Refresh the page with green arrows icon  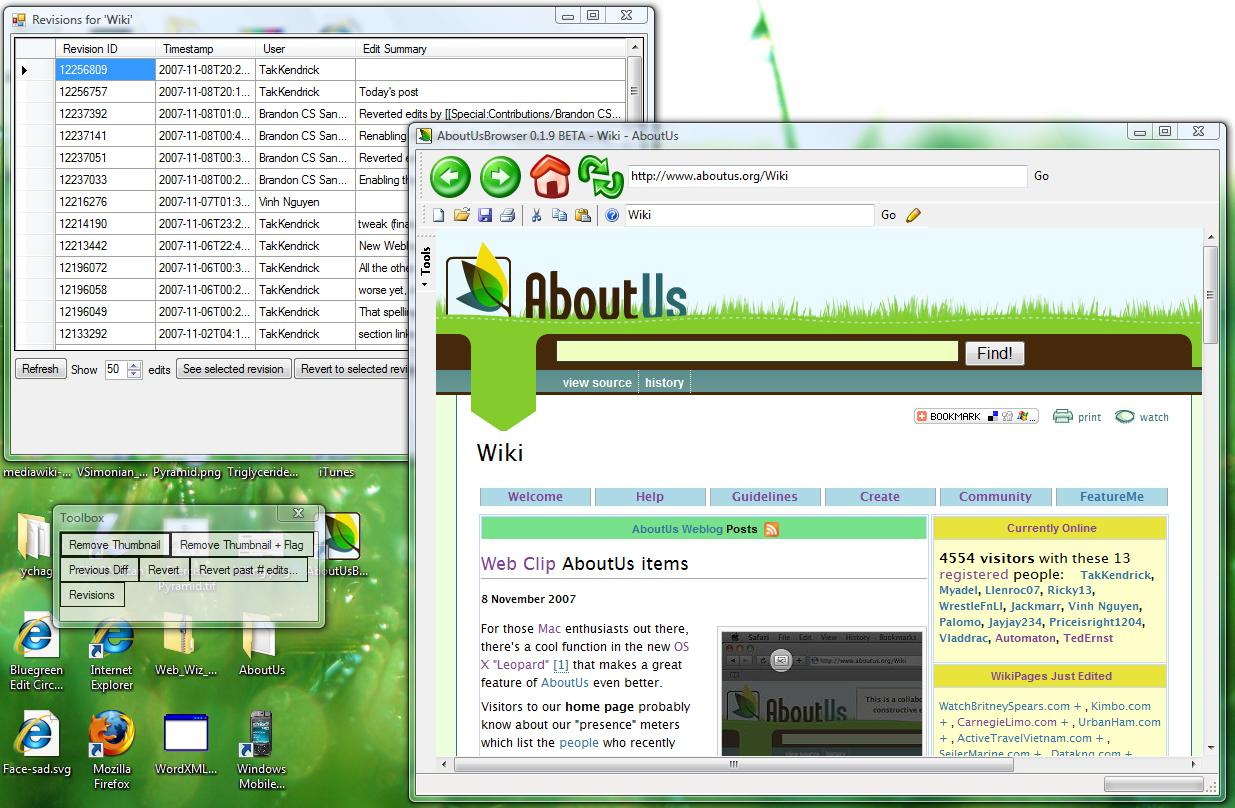(600, 177)
